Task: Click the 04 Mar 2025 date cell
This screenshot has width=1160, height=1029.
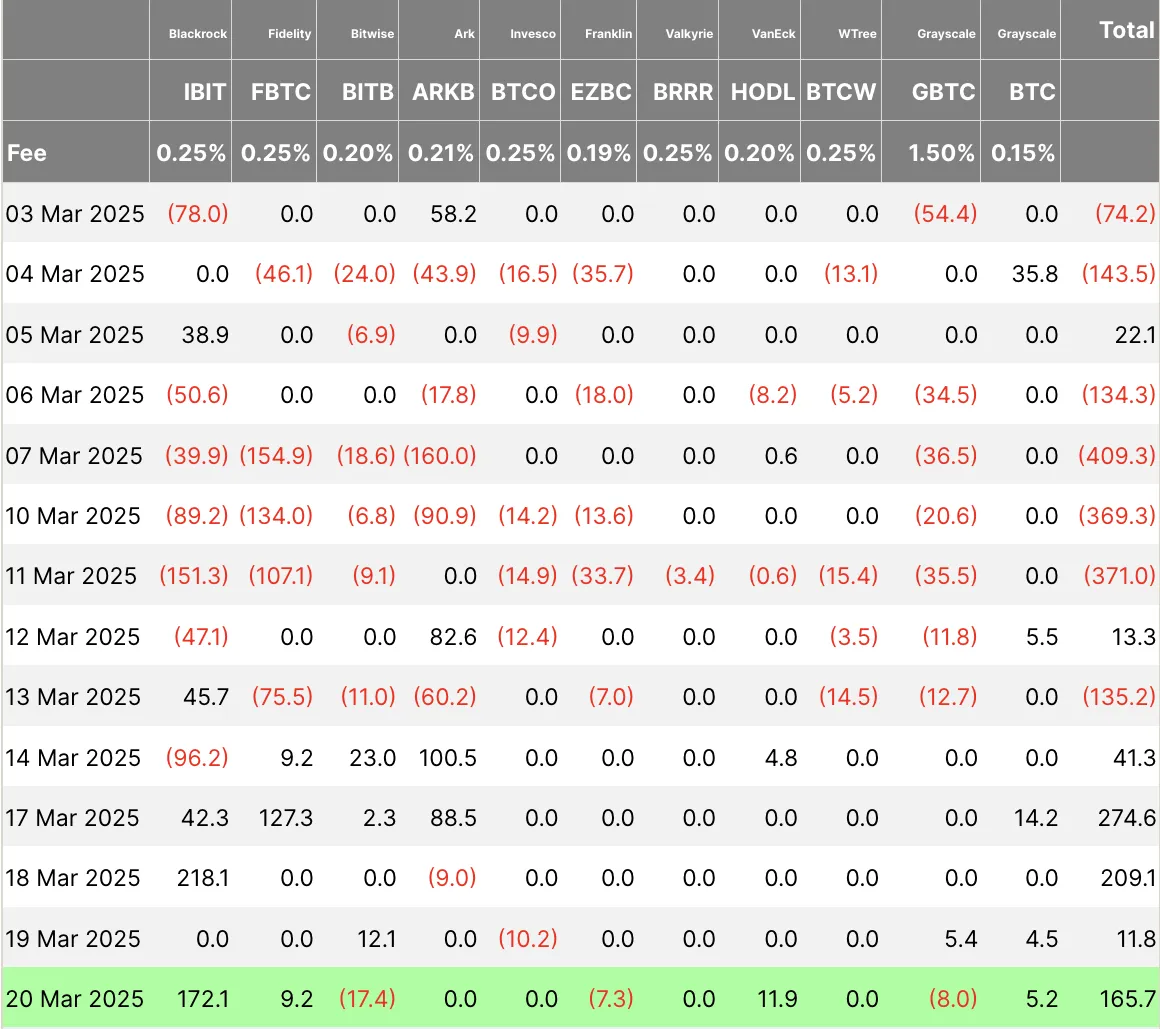Action: coord(75,274)
